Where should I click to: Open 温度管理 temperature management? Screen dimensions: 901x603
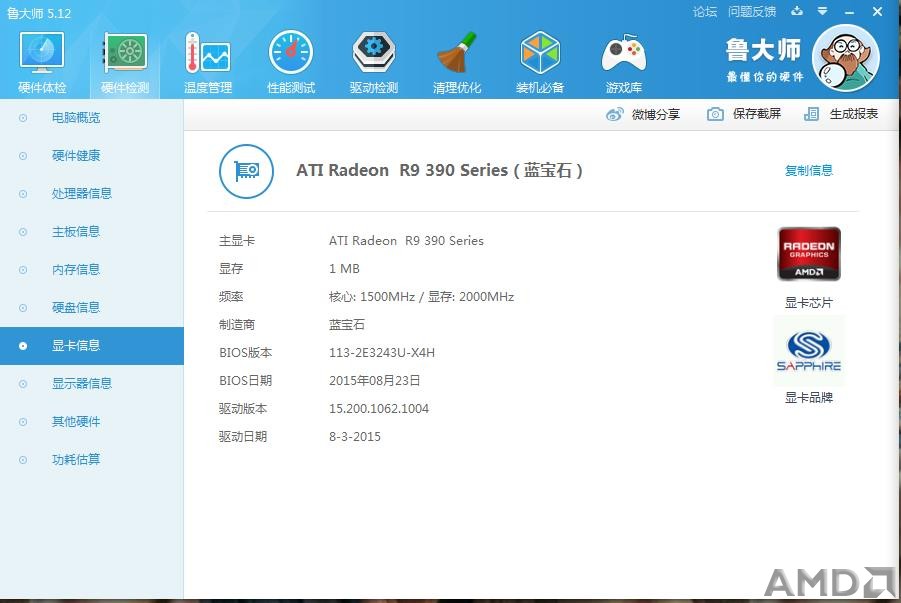[207, 62]
